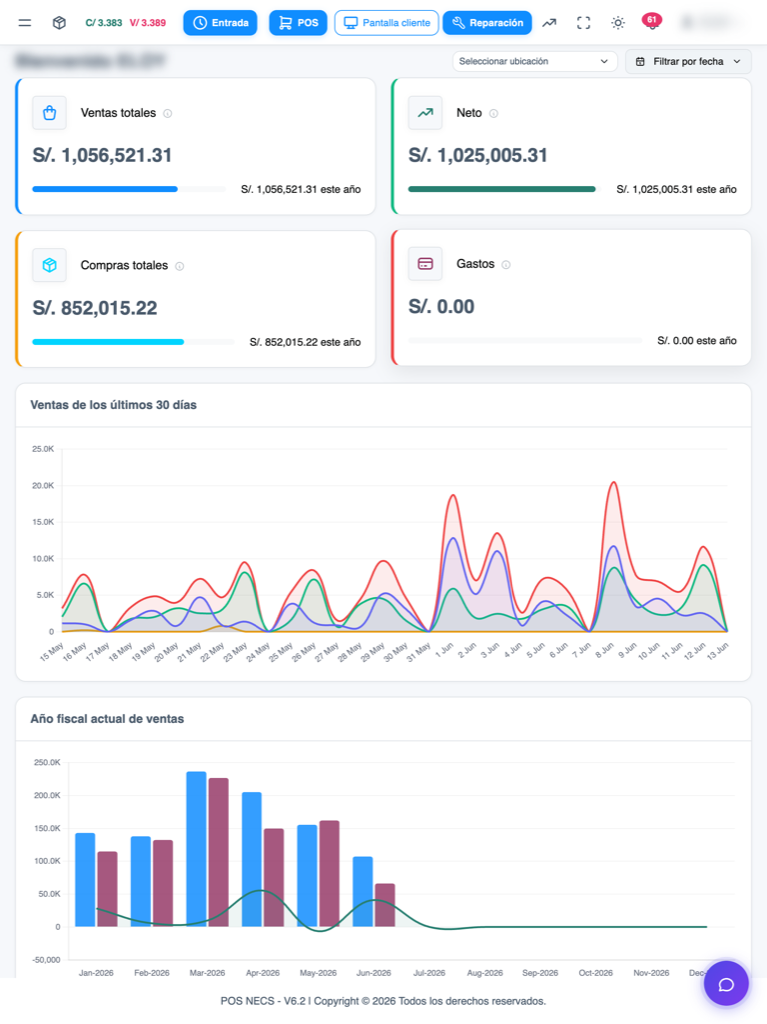The height and width of the screenshot is (1024, 767).
Task: Click the trending profit chart icon
Action: [549, 23]
